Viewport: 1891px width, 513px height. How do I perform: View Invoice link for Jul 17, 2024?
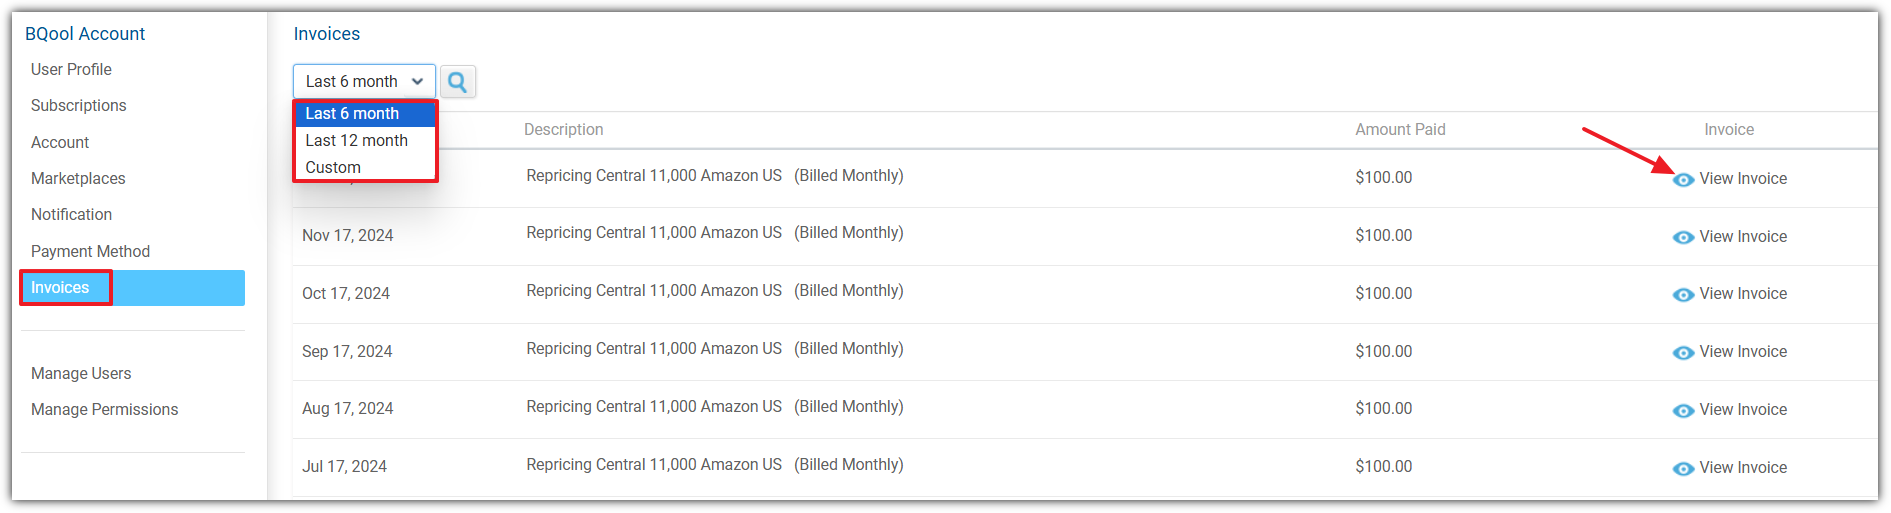1742,468
